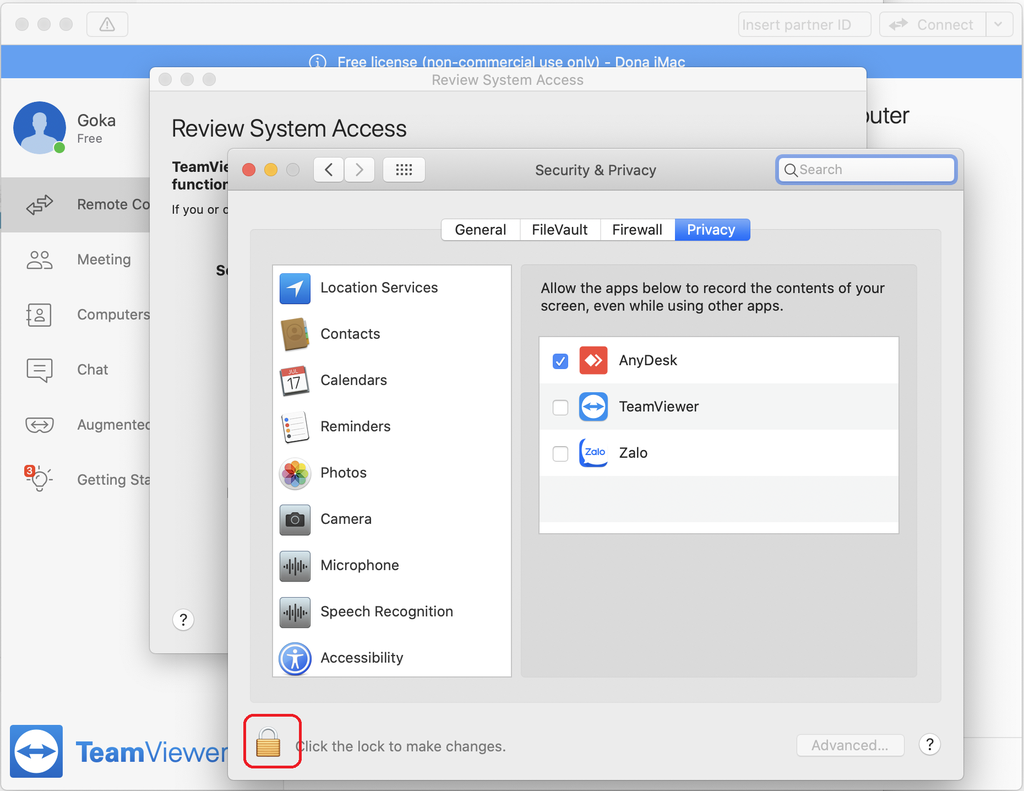Viewport: 1024px width, 791px height.
Task: Click the Calendars icon
Action: [295, 381]
